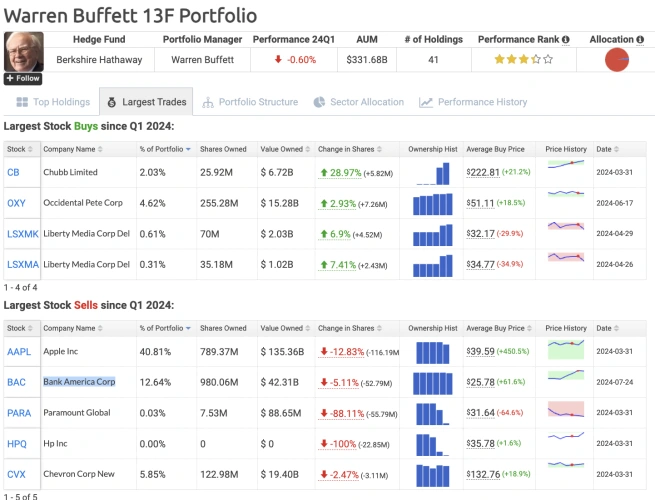The image size is (655, 500).
Task: Click Hp Inc ownership history chart
Action: [x=433, y=445]
